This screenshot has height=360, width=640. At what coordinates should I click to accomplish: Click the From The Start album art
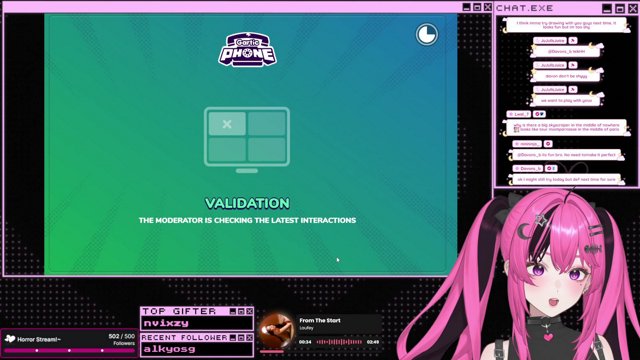[276, 331]
